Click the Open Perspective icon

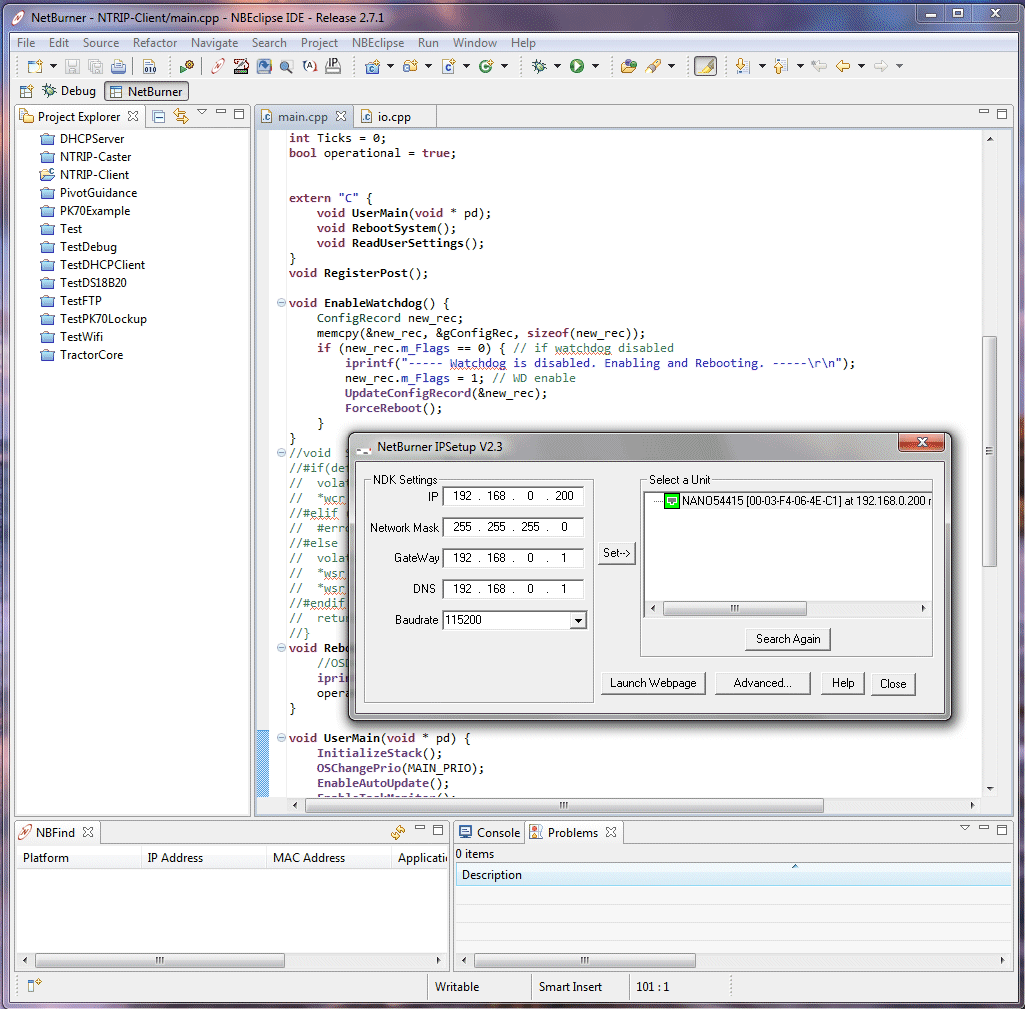26,91
